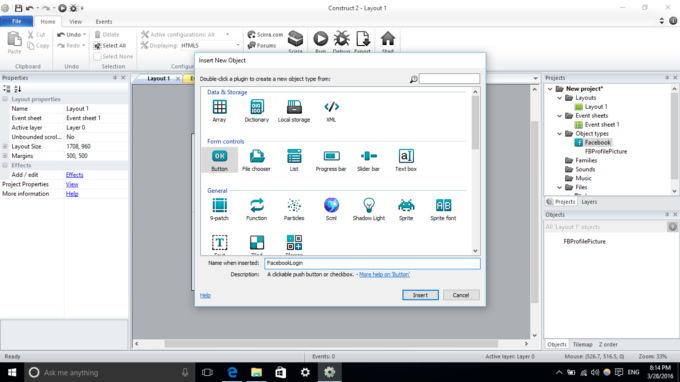Click the search magnifier icon in dialog
The image size is (680, 382).
coord(413,79)
